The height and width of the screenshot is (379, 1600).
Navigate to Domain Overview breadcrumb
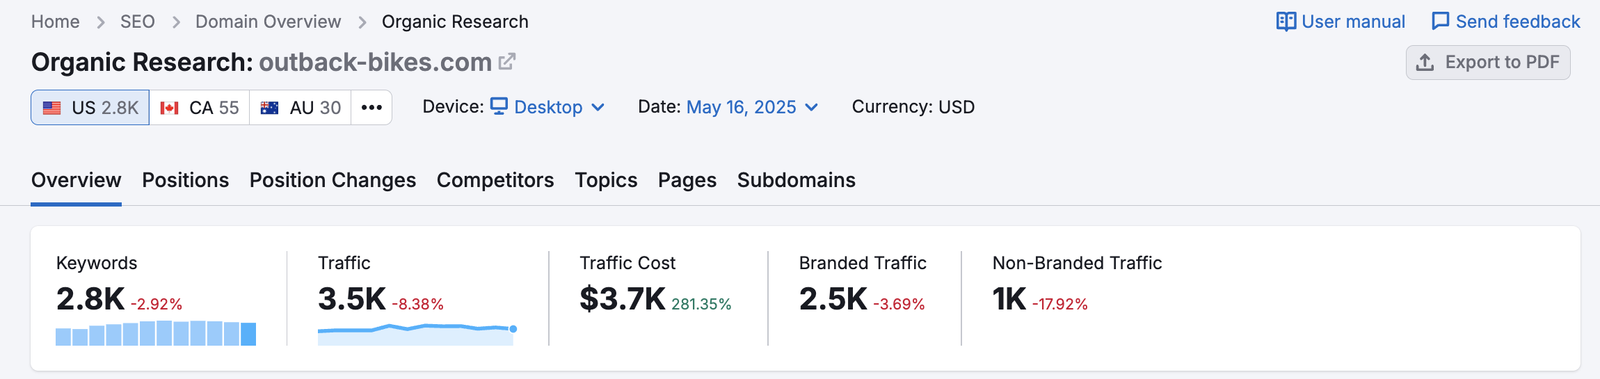point(268,21)
